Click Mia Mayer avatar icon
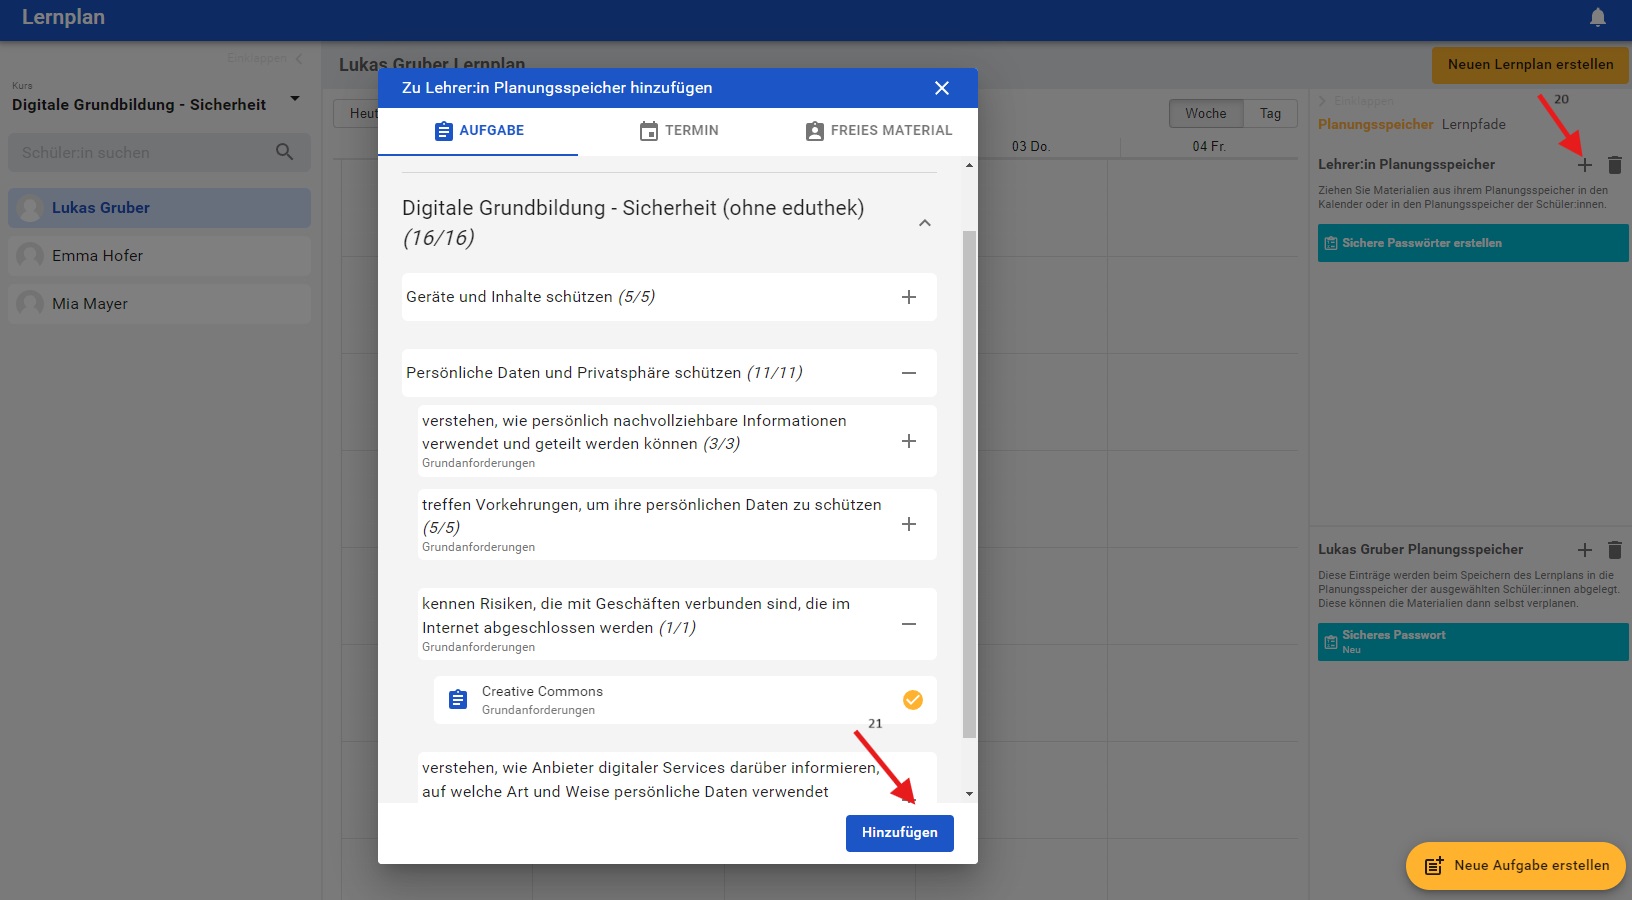The height and width of the screenshot is (900, 1632). tap(30, 304)
